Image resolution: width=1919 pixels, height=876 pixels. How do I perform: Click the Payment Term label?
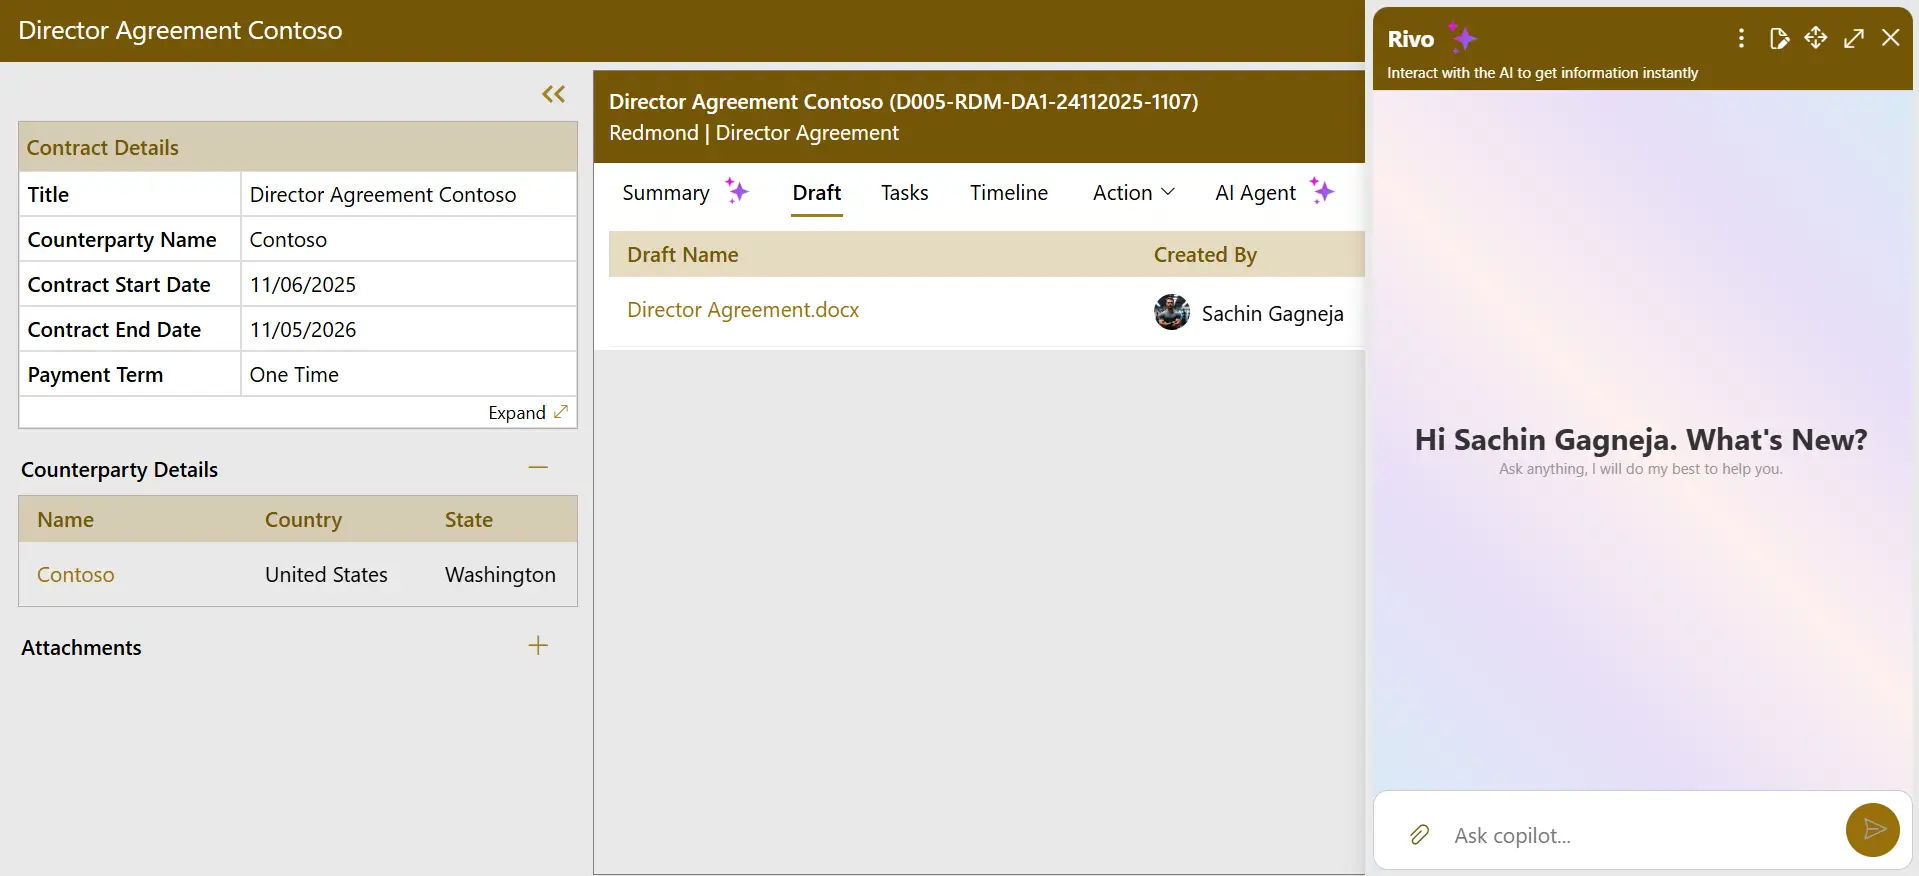click(x=95, y=375)
